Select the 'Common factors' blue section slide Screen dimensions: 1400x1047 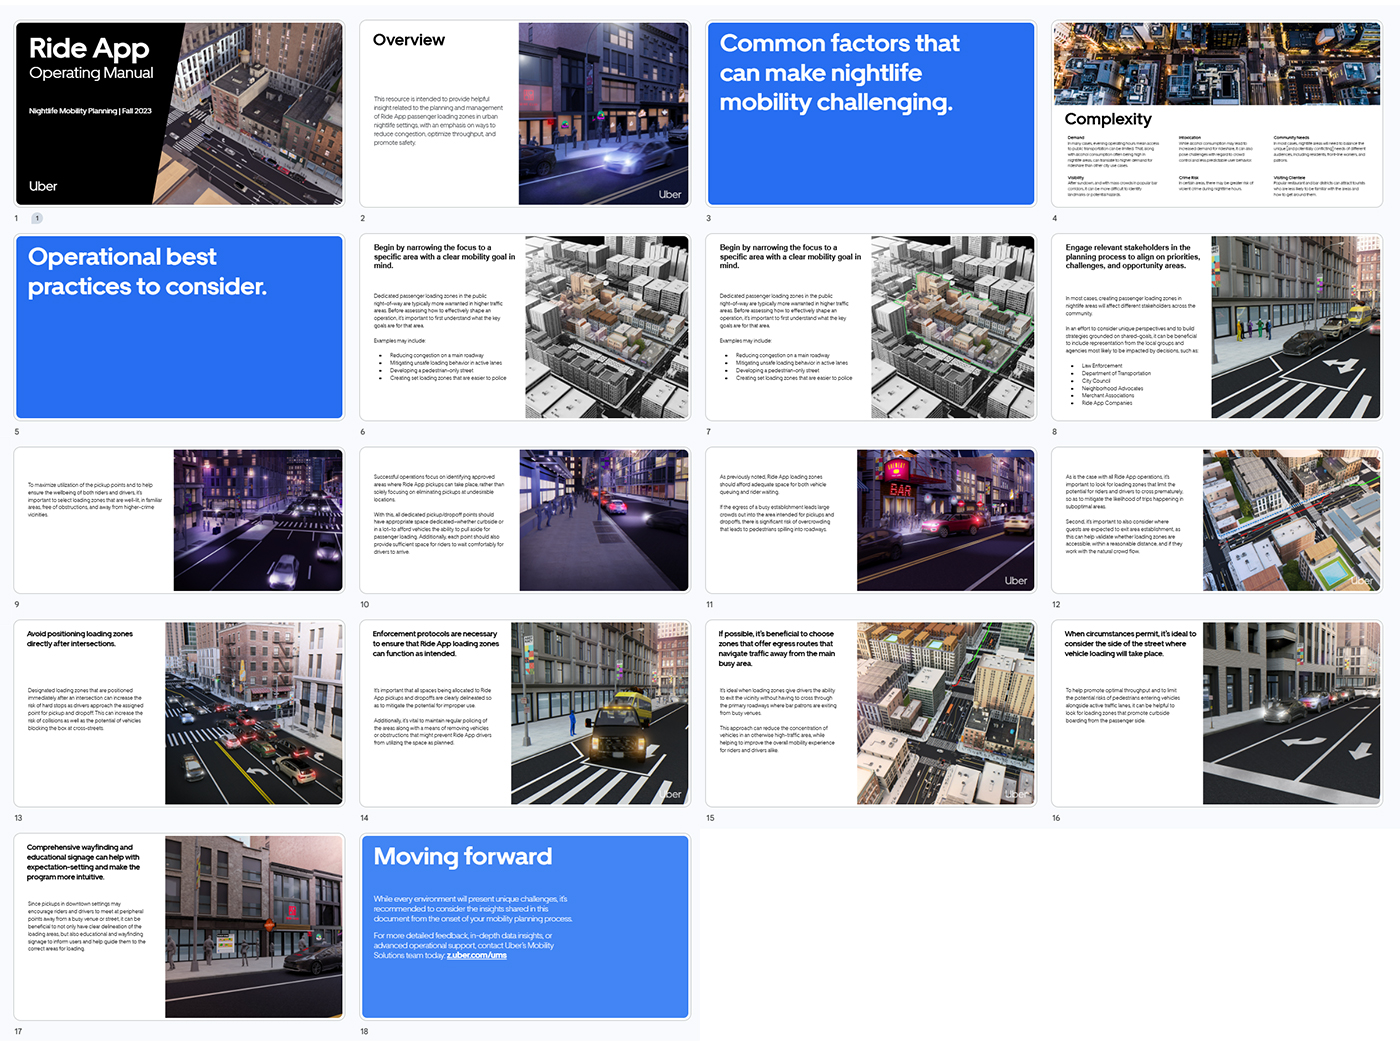point(871,114)
